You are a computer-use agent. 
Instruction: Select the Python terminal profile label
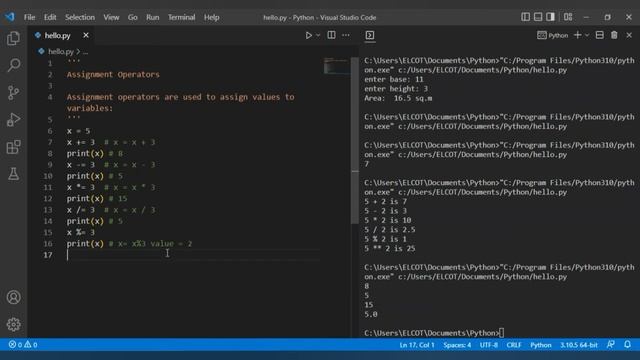point(553,36)
